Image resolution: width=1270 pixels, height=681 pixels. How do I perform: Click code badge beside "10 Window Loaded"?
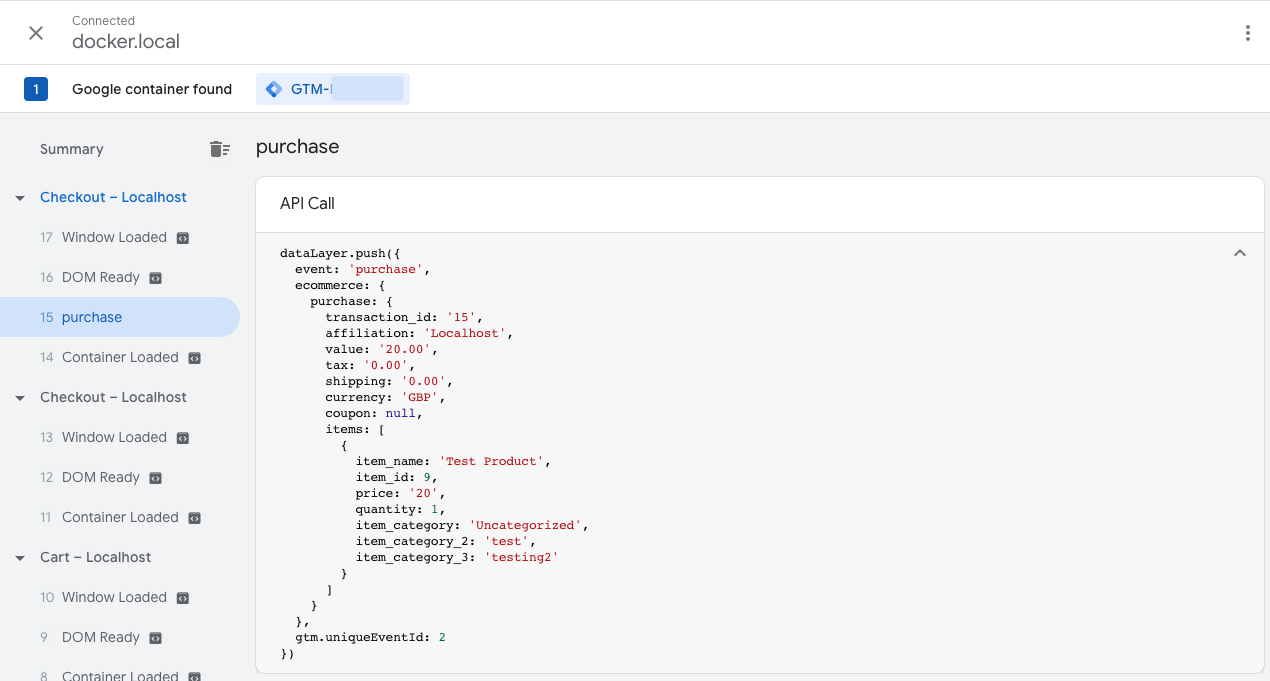(x=181, y=597)
